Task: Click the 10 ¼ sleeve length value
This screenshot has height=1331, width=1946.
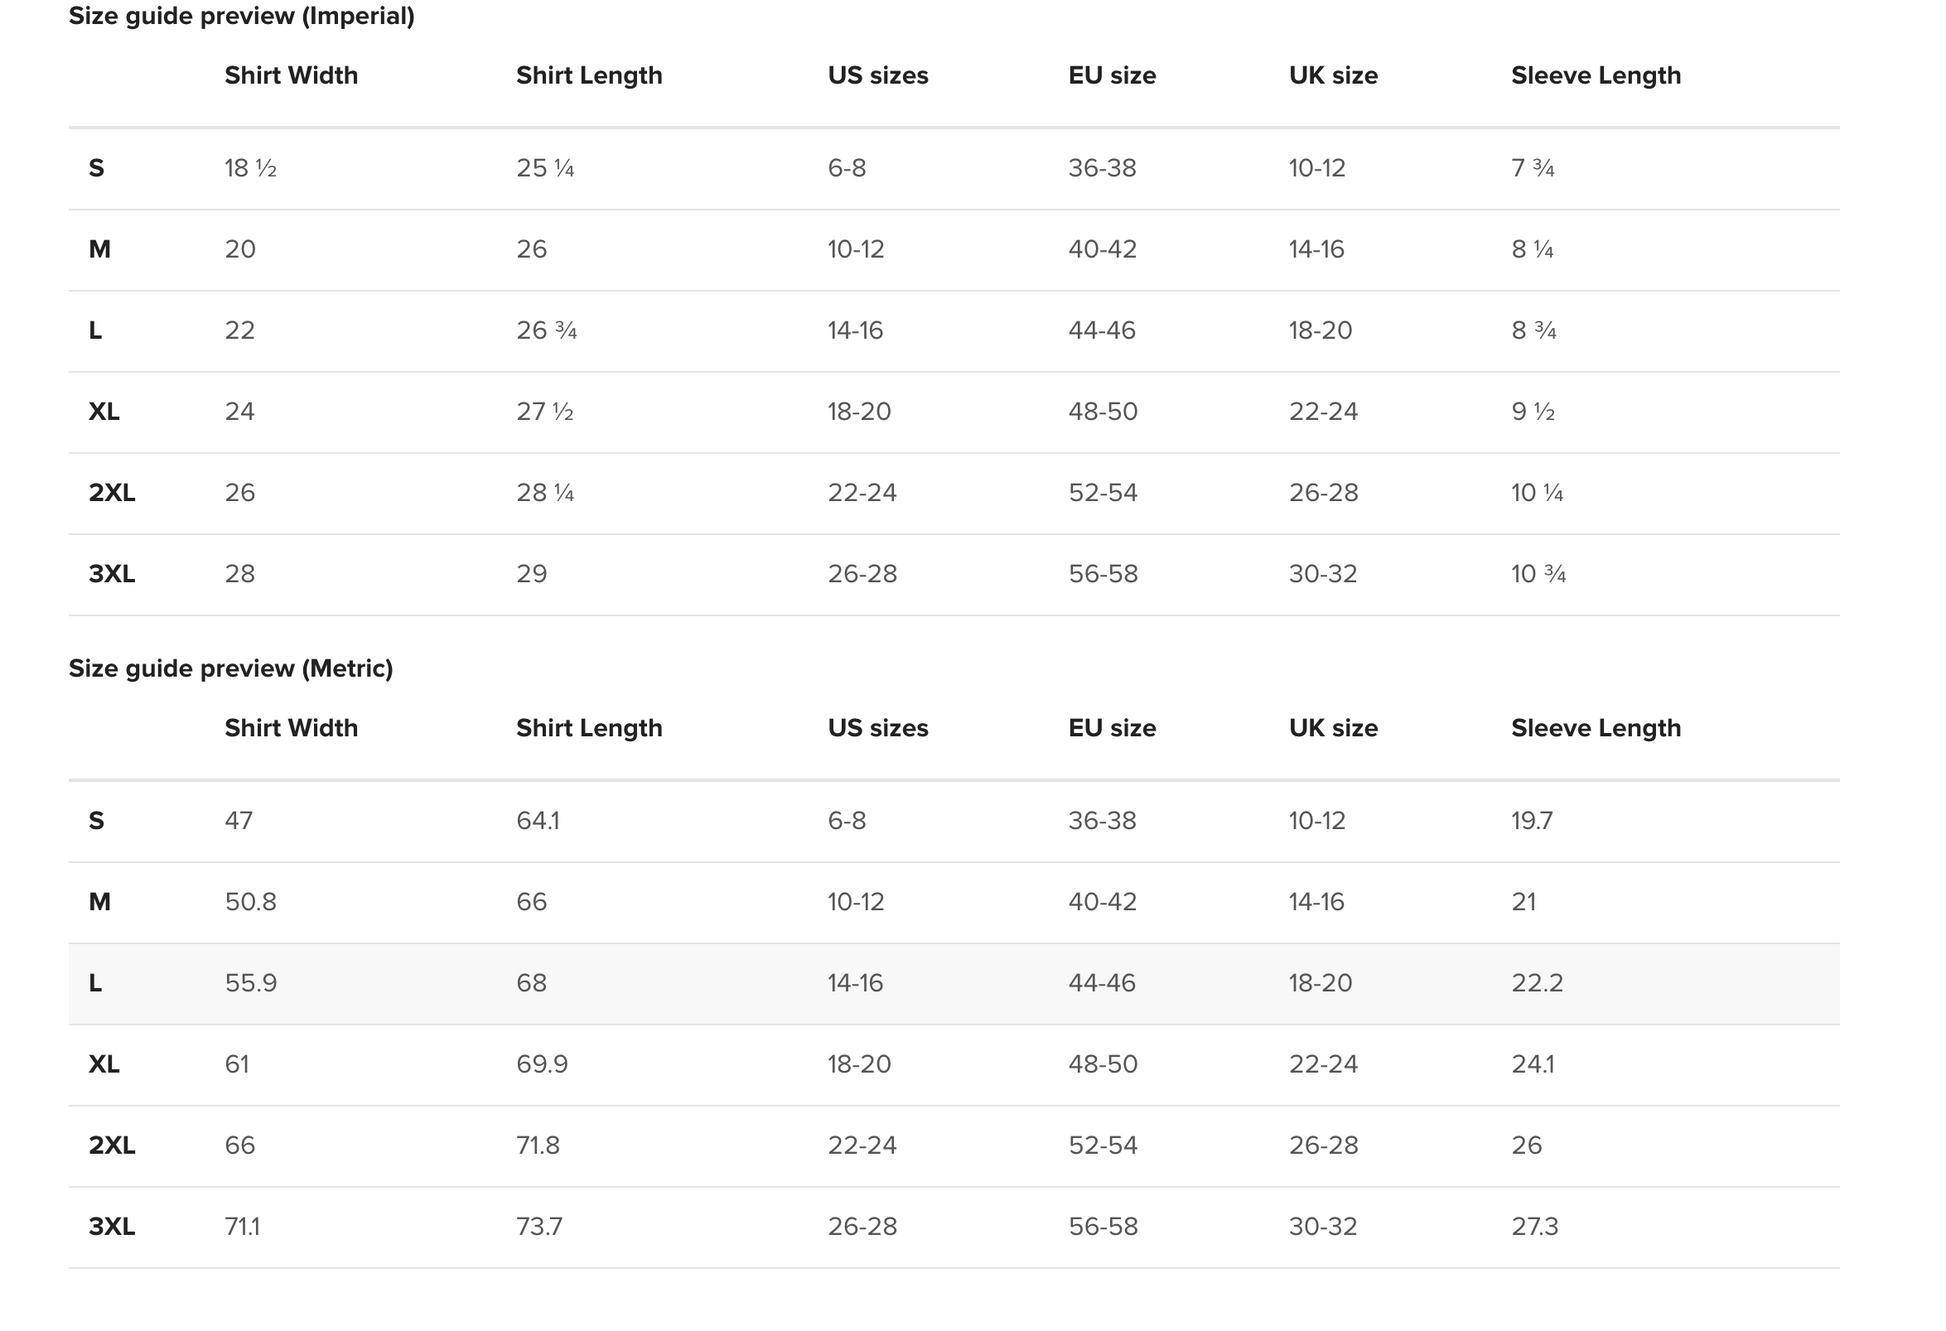Action: pyautogui.click(x=1536, y=493)
